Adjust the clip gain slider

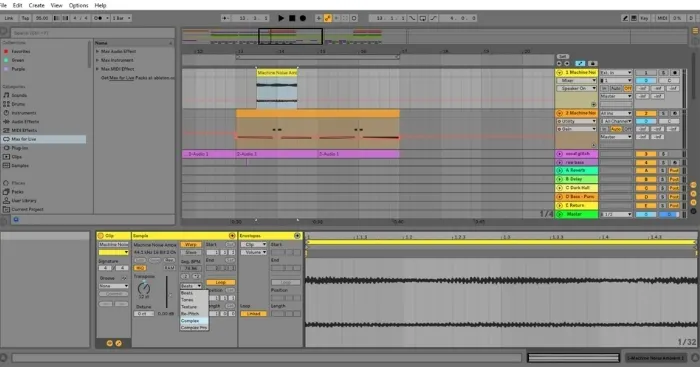click(167, 292)
